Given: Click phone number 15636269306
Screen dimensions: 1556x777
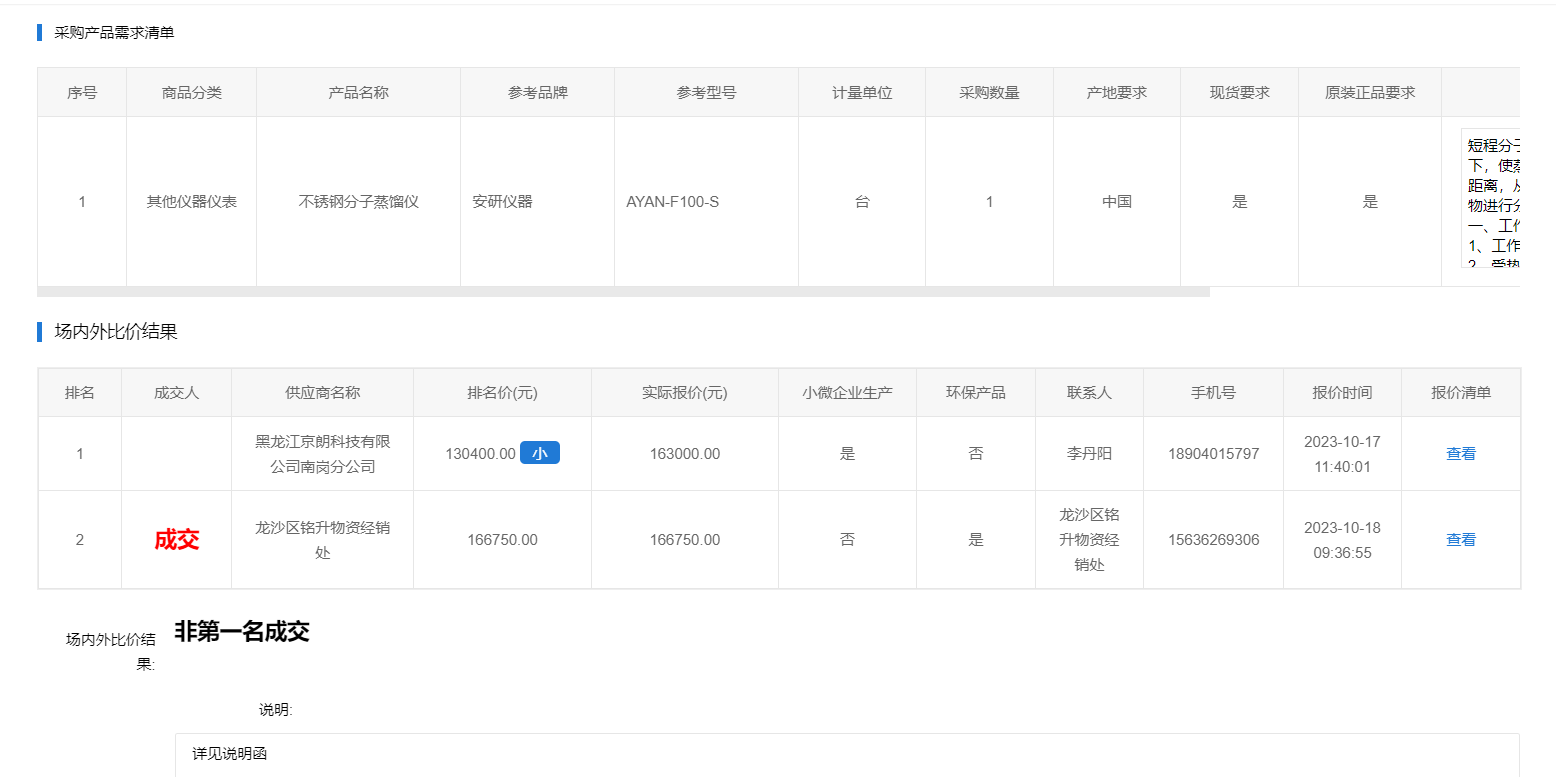Looking at the screenshot, I should click(x=1213, y=540).
